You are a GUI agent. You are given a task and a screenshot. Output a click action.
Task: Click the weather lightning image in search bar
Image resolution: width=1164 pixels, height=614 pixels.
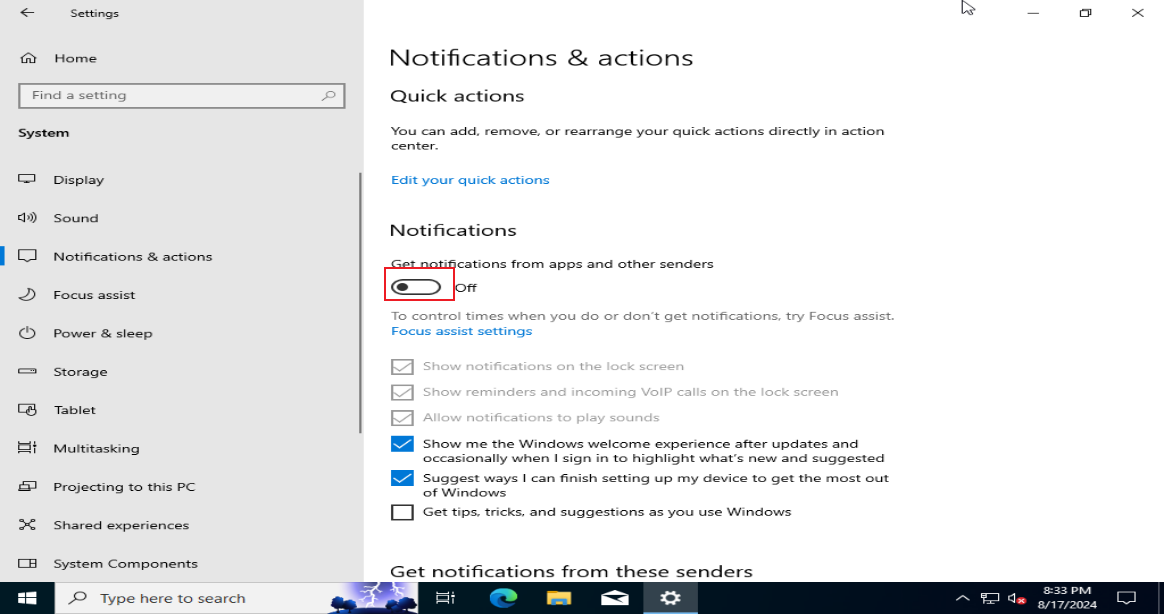pyautogui.click(x=374, y=598)
